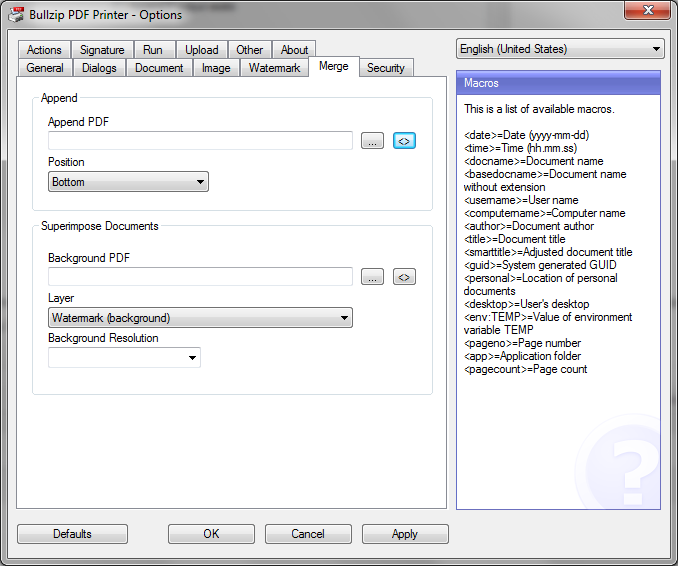Image resolution: width=678 pixels, height=566 pixels.
Task: Open the language dropdown English (United States)
Action: (560, 49)
